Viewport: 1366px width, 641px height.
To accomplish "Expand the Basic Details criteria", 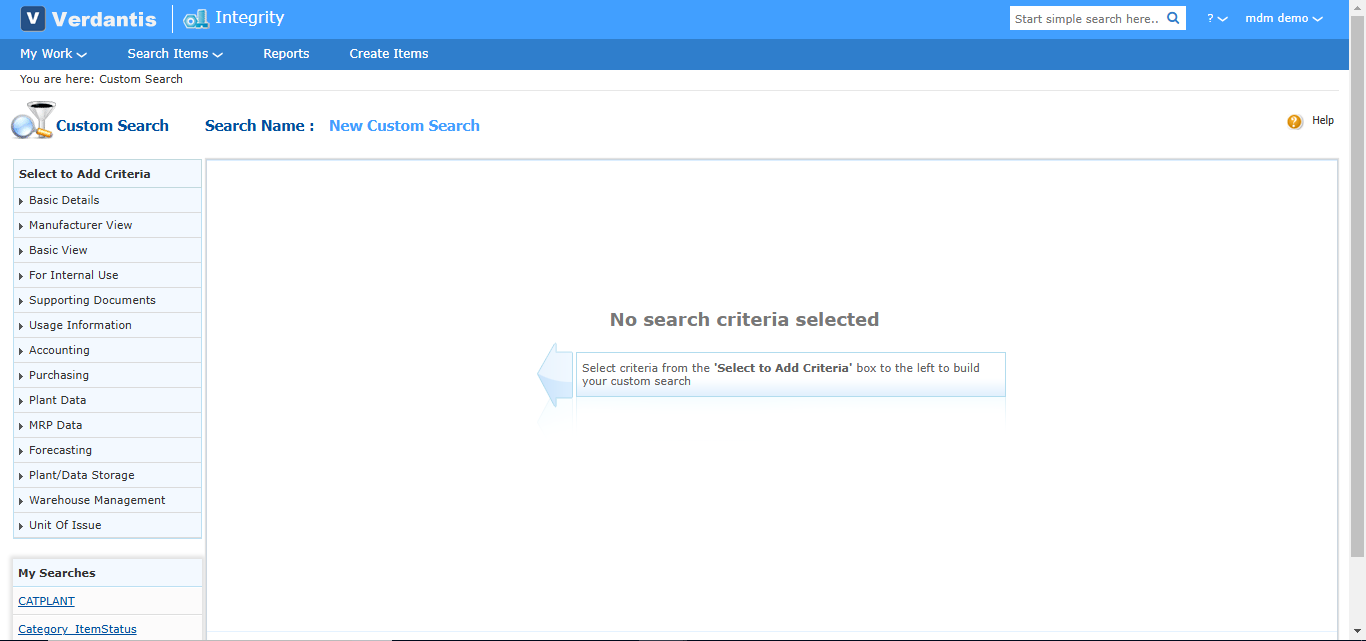I will pos(64,200).
